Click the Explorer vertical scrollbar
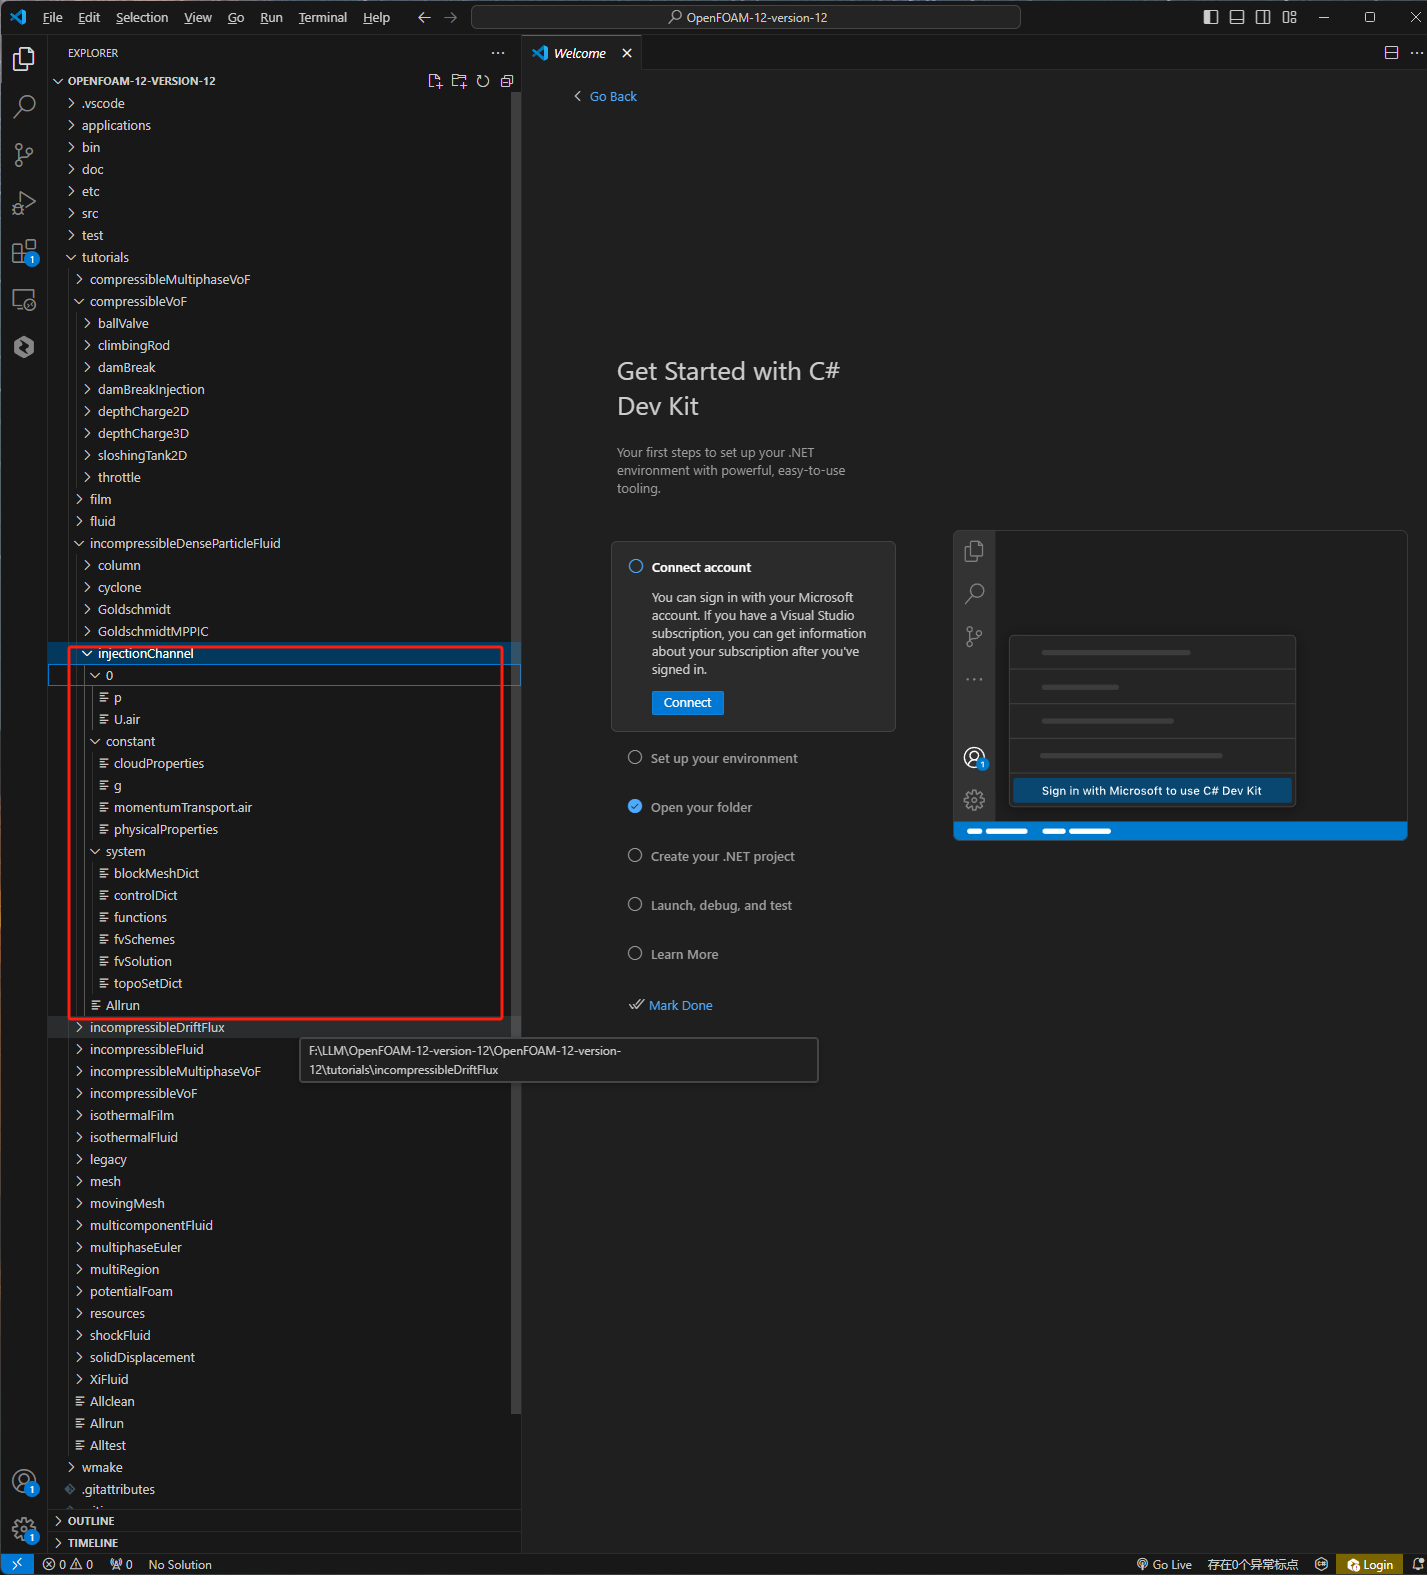Viewport: 1427px width, 1575px height. [x=516, y=753]
